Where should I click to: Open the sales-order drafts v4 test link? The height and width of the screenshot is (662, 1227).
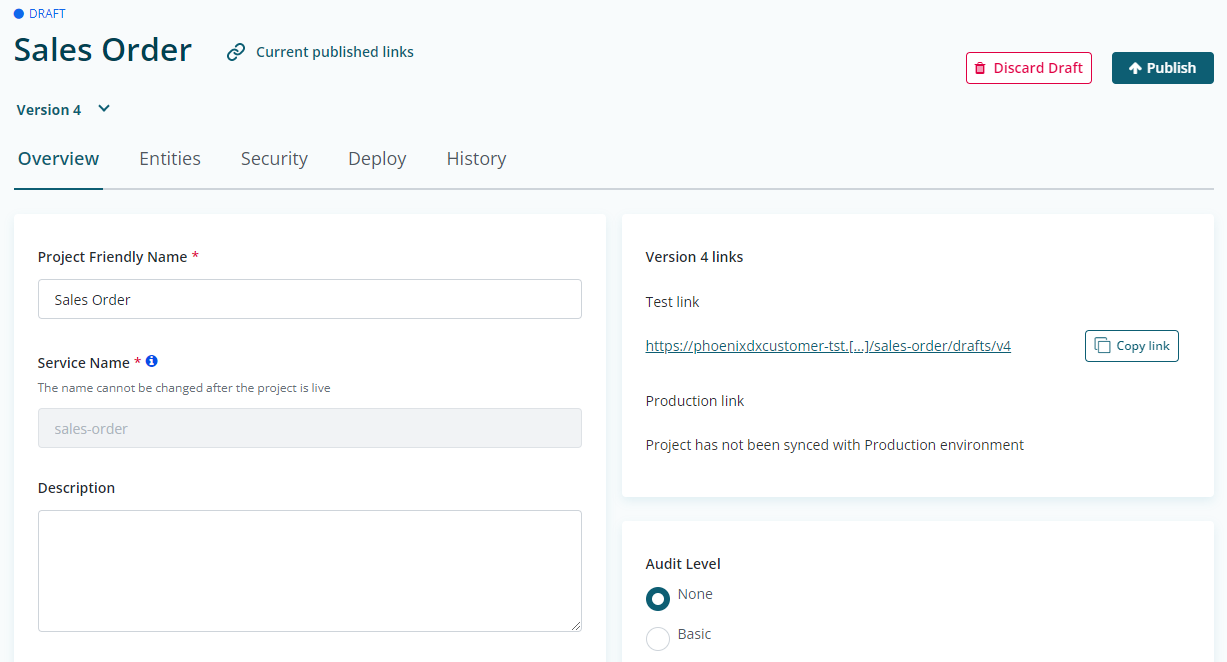[x=828, y=346]
